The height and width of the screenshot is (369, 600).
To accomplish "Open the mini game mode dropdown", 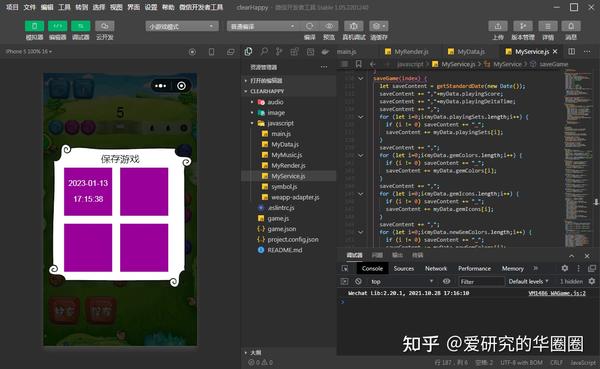I will click(x=182, y=26).
